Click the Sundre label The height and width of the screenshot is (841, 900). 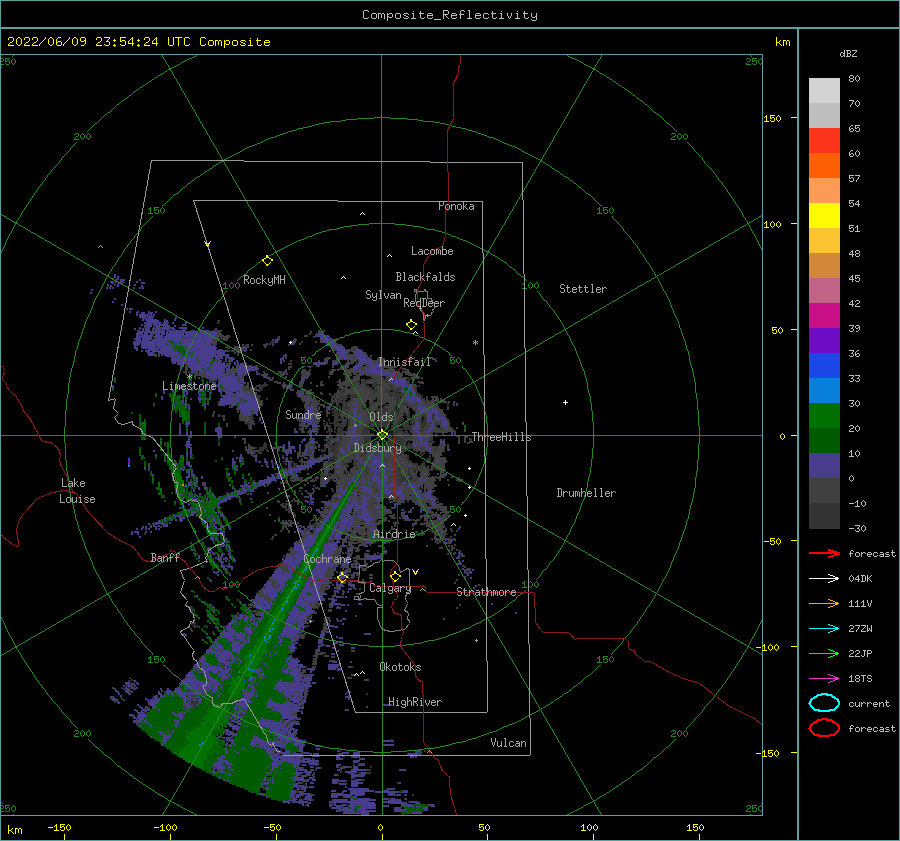(x=303, y=414)
